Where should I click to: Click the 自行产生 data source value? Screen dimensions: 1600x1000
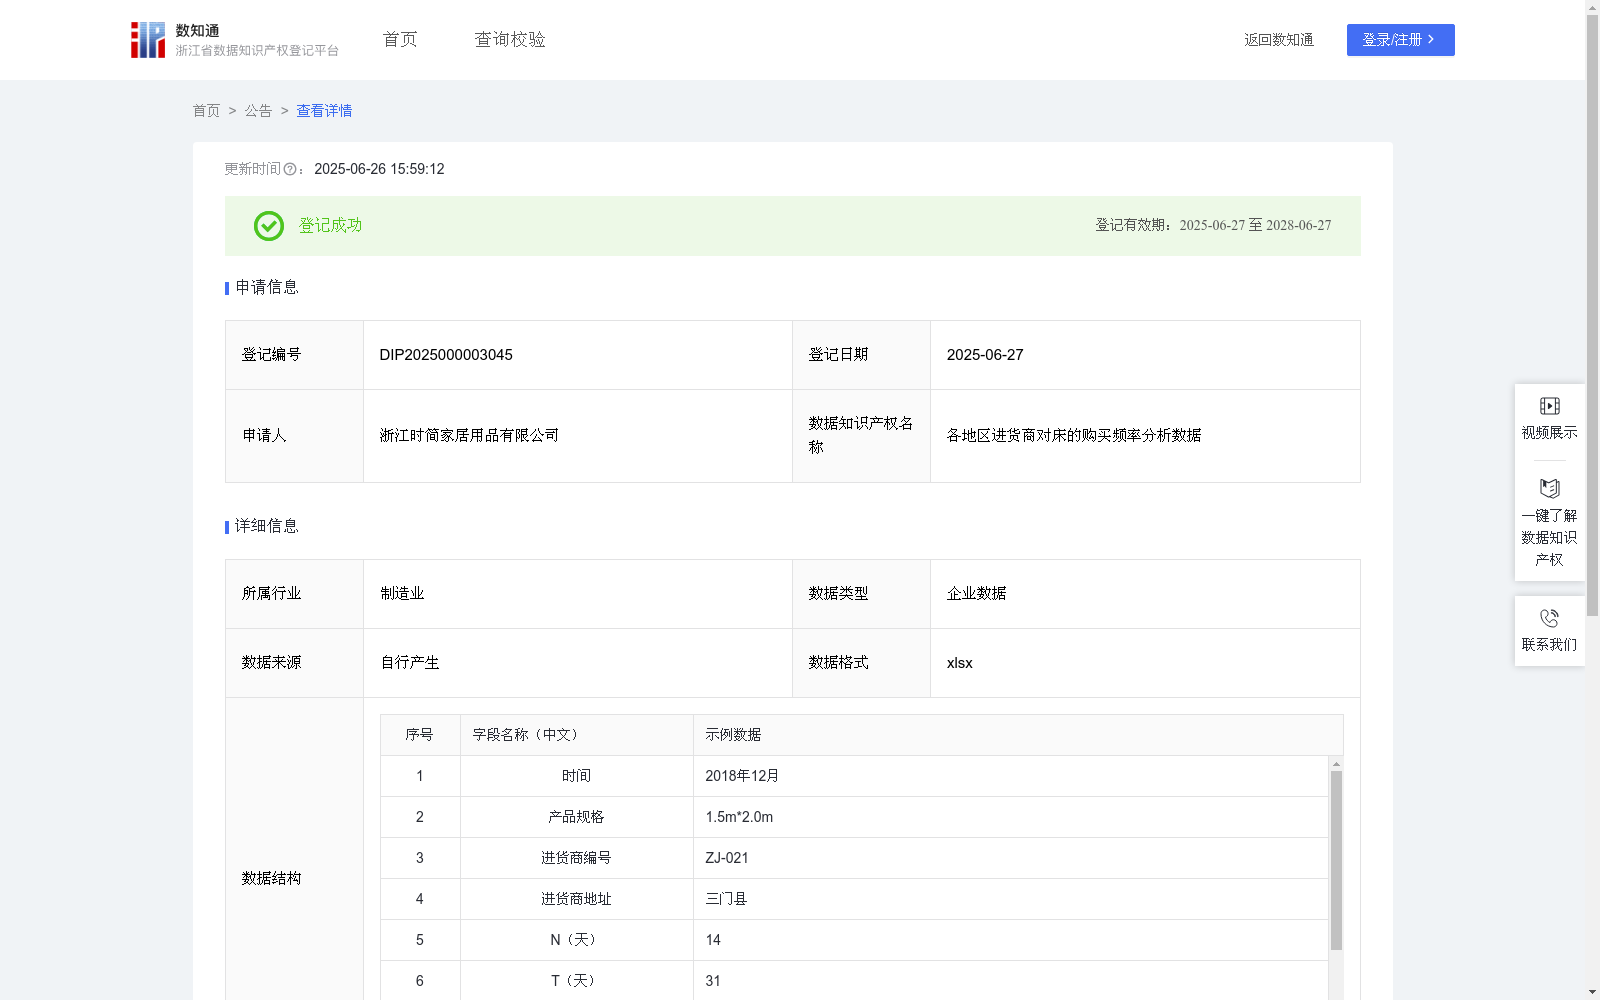(x=410, y=663)
